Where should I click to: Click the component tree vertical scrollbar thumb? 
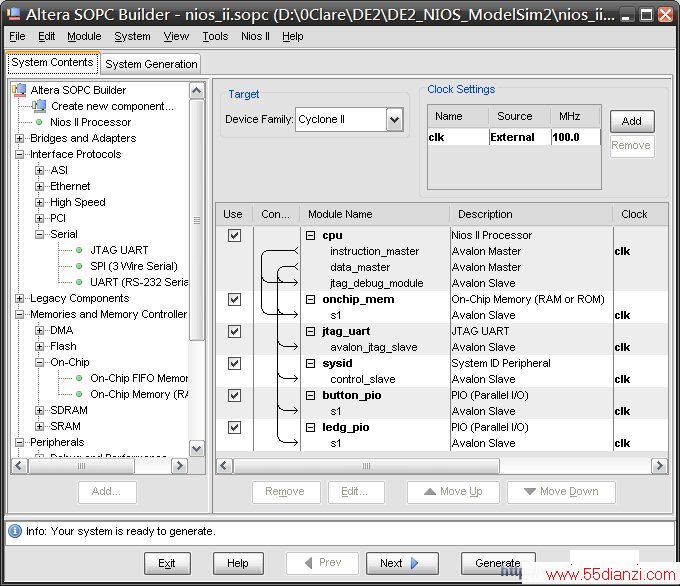click(196, 220)
